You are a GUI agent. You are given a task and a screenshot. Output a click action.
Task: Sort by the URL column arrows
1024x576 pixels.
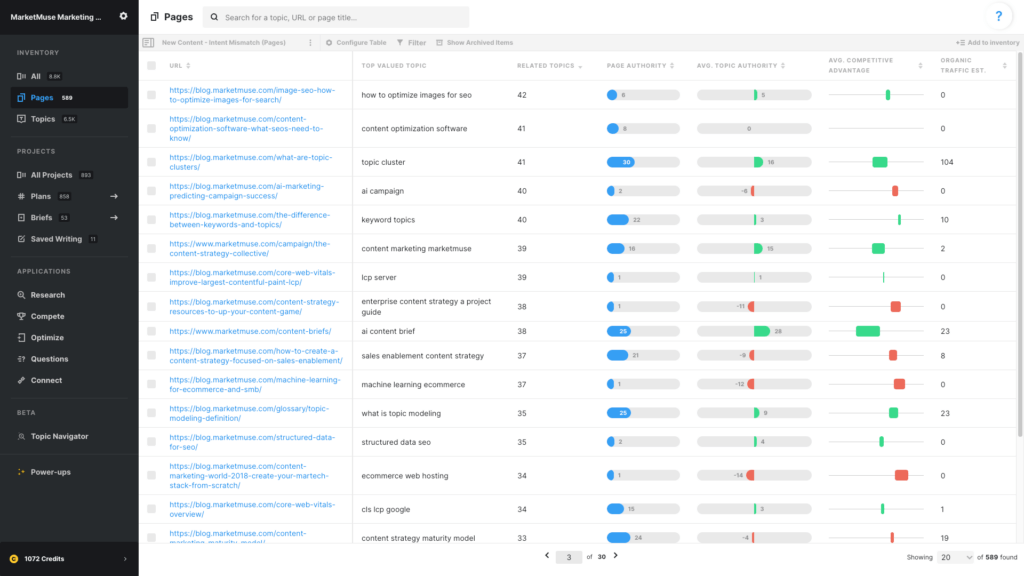(x=188, y=65)
